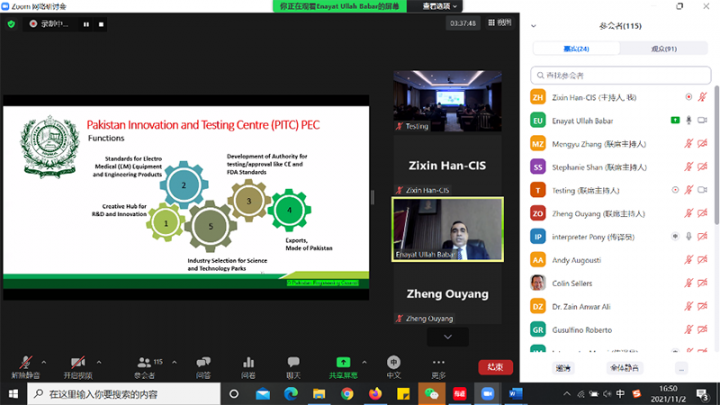This screenshot has width=720, height=405.
Task: Open Microsoft Edge from the taskbar
Action: [291, 394]
